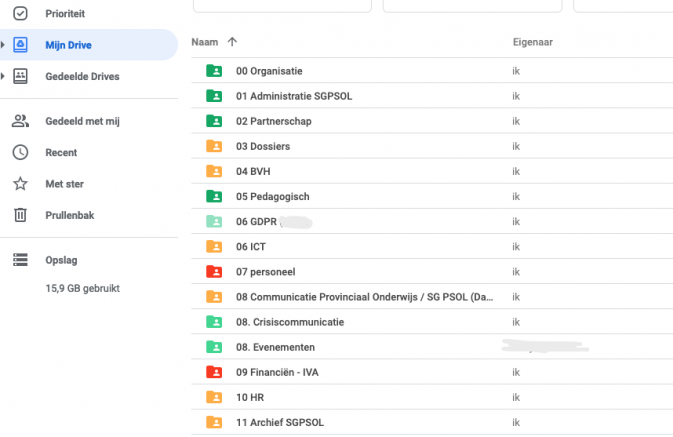Select folder icon of 01 Administratie SGPSOL
Screen dimensions: 673x437
214,96
